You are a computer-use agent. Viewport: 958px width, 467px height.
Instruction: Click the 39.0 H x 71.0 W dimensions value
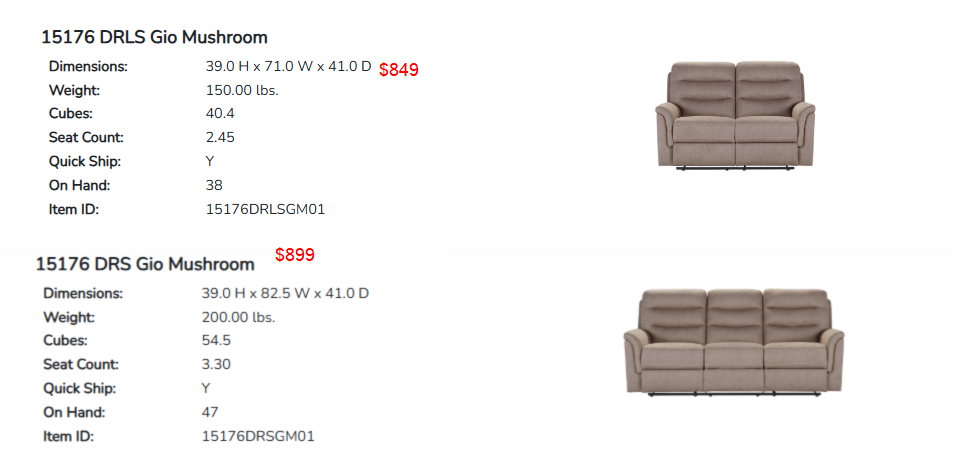pos(288,67)
